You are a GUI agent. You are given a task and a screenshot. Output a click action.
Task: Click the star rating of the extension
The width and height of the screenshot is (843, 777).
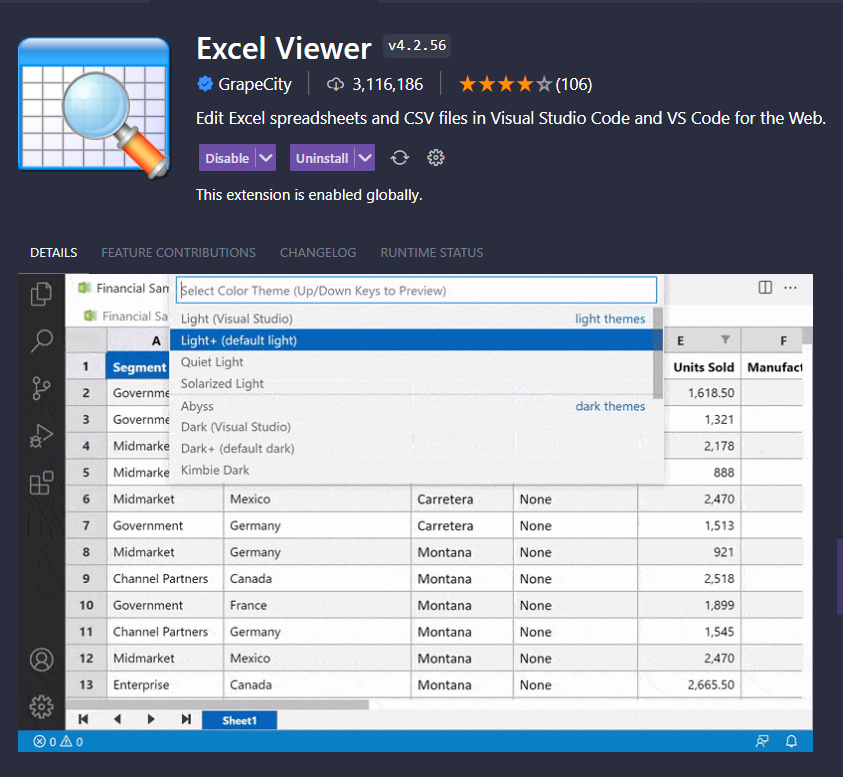[x=505, y=84]
